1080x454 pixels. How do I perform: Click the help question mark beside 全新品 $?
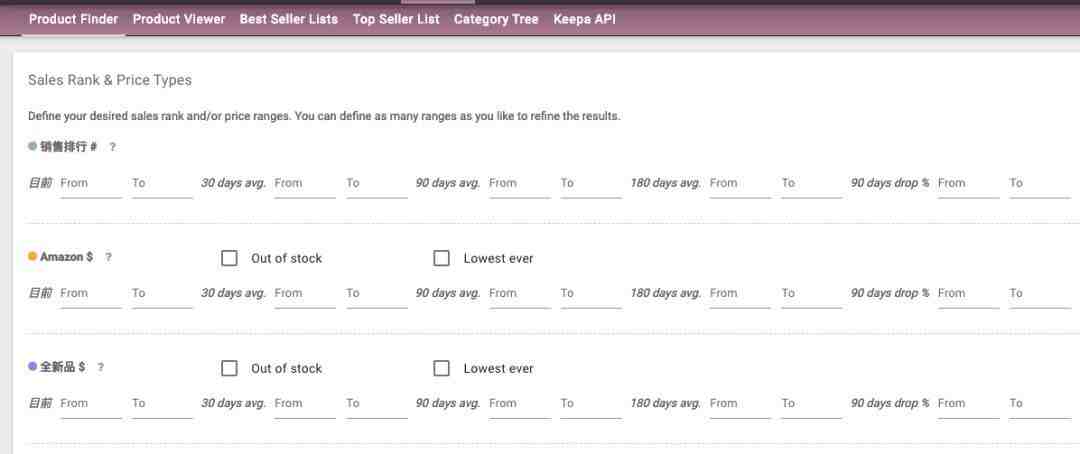click(x=101, y=367)
